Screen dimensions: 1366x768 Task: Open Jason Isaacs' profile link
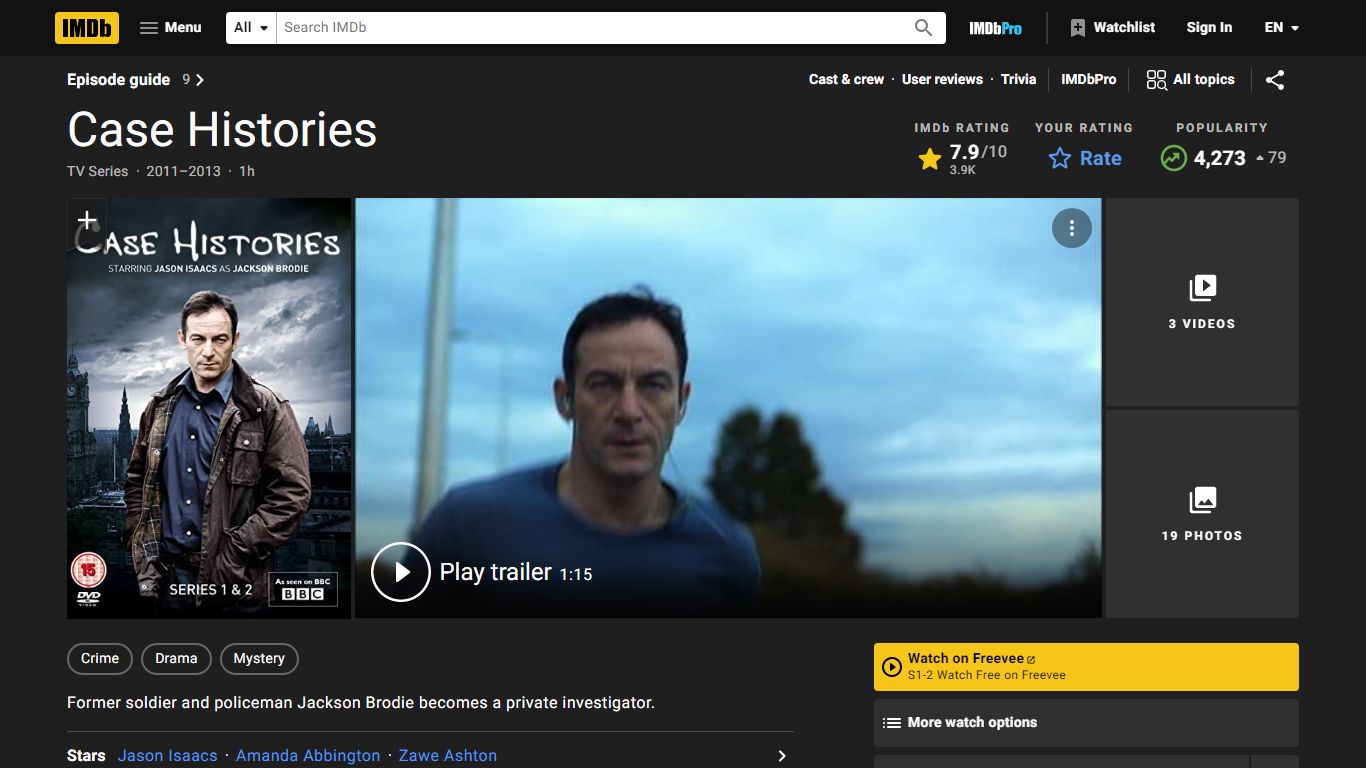point(167,756)
